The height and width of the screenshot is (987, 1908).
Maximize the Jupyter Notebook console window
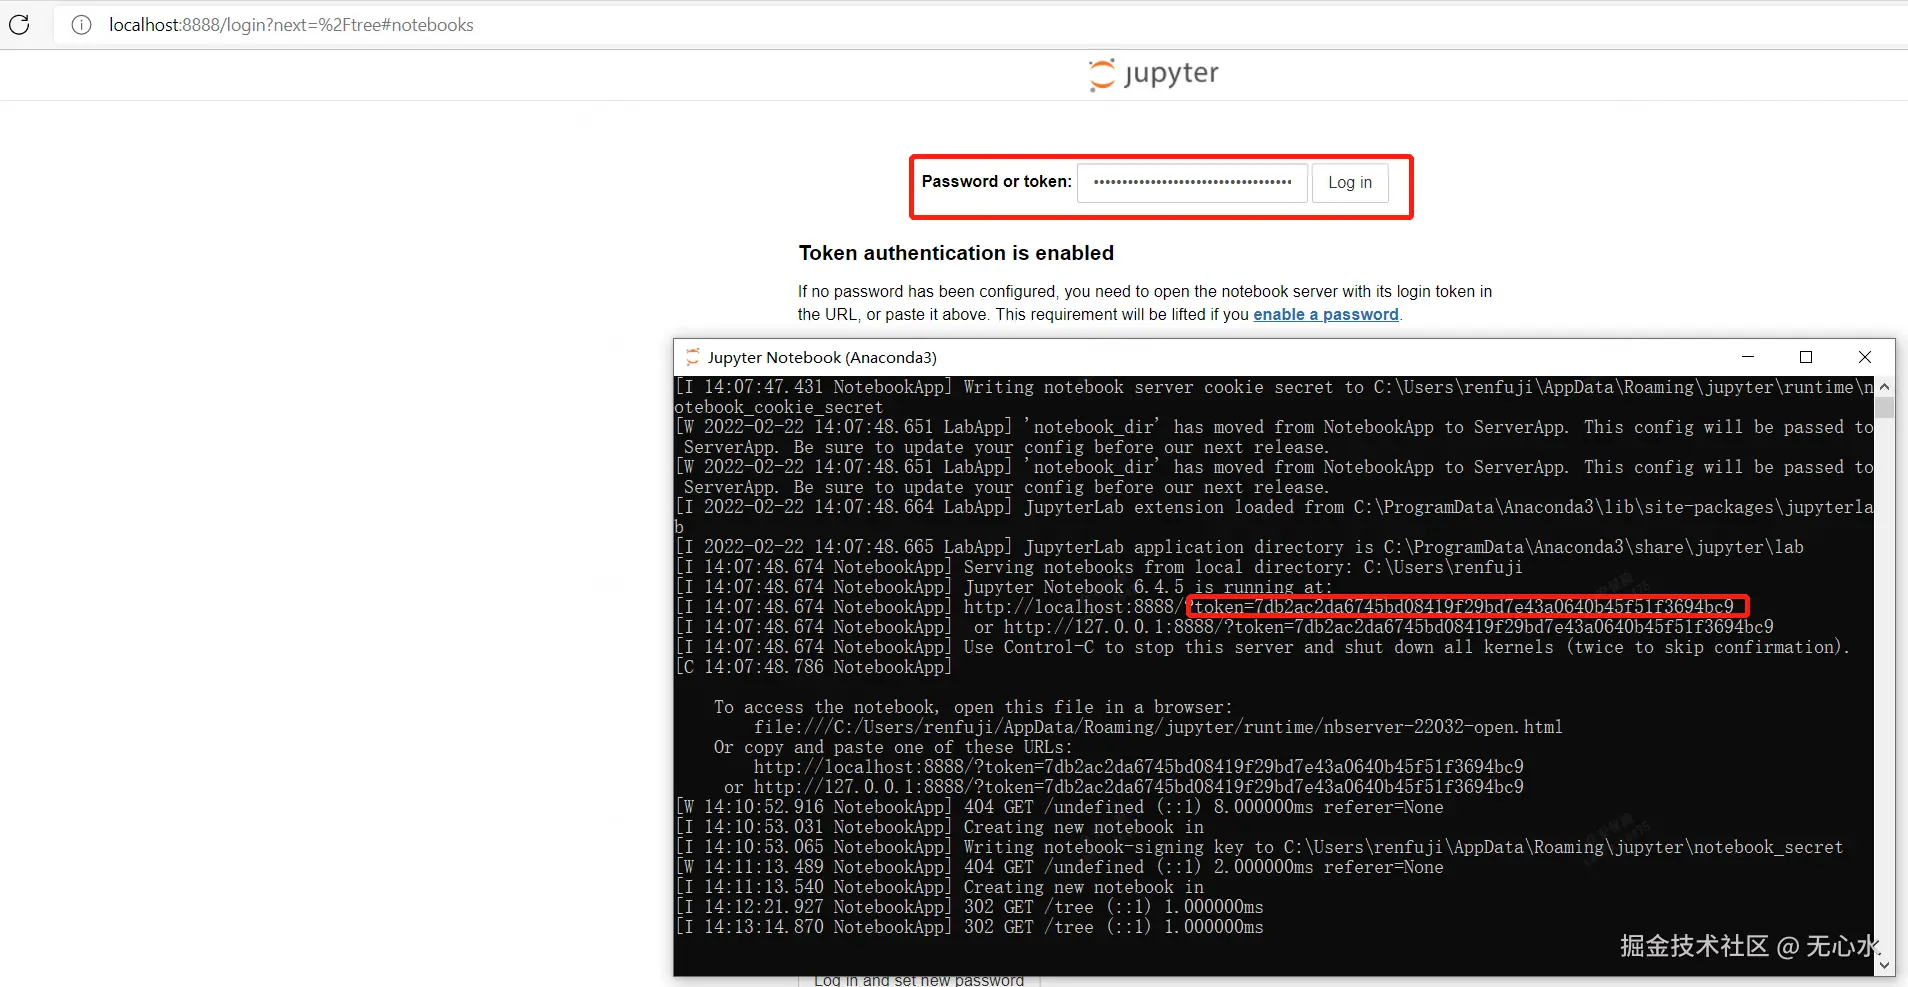coord(1806,357)
